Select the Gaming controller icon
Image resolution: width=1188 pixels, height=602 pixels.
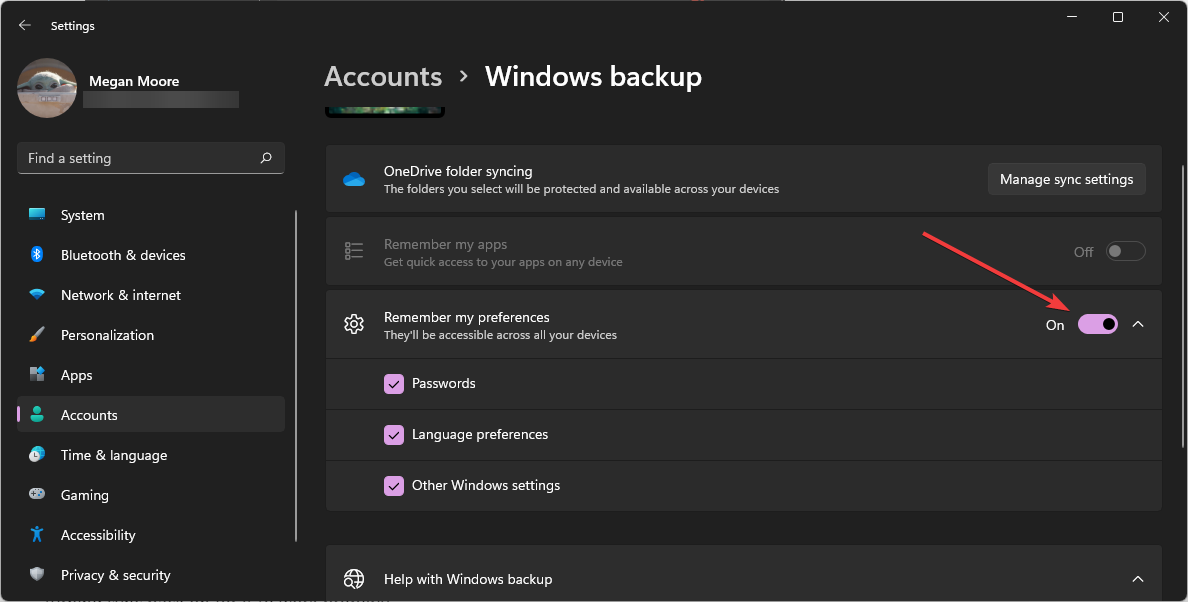[36, 495]
